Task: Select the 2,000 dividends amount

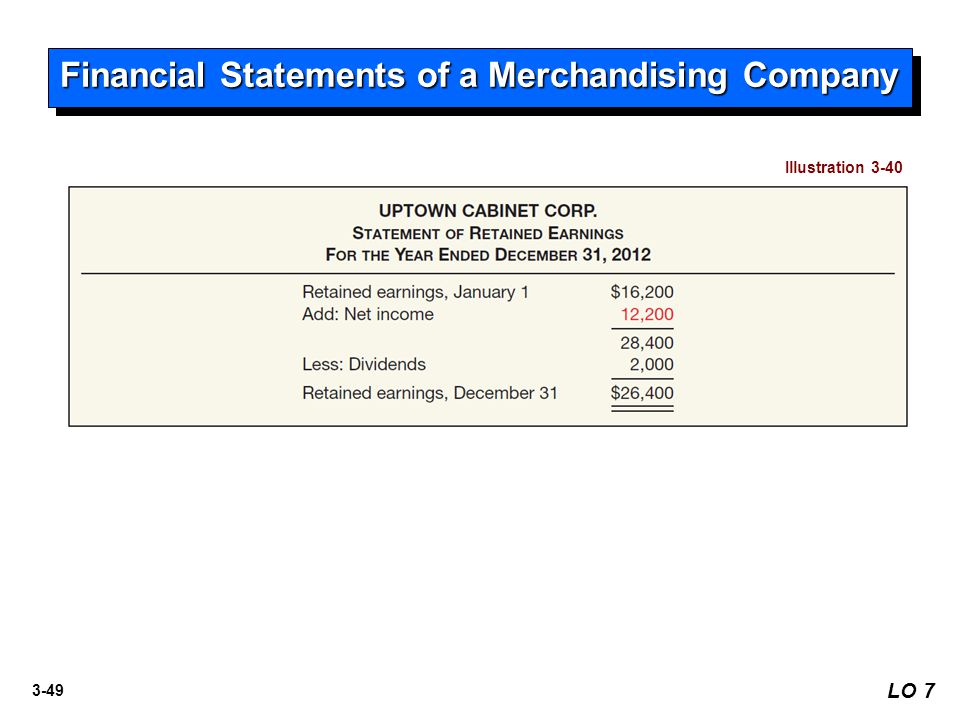Action: (x=651, y=364)
